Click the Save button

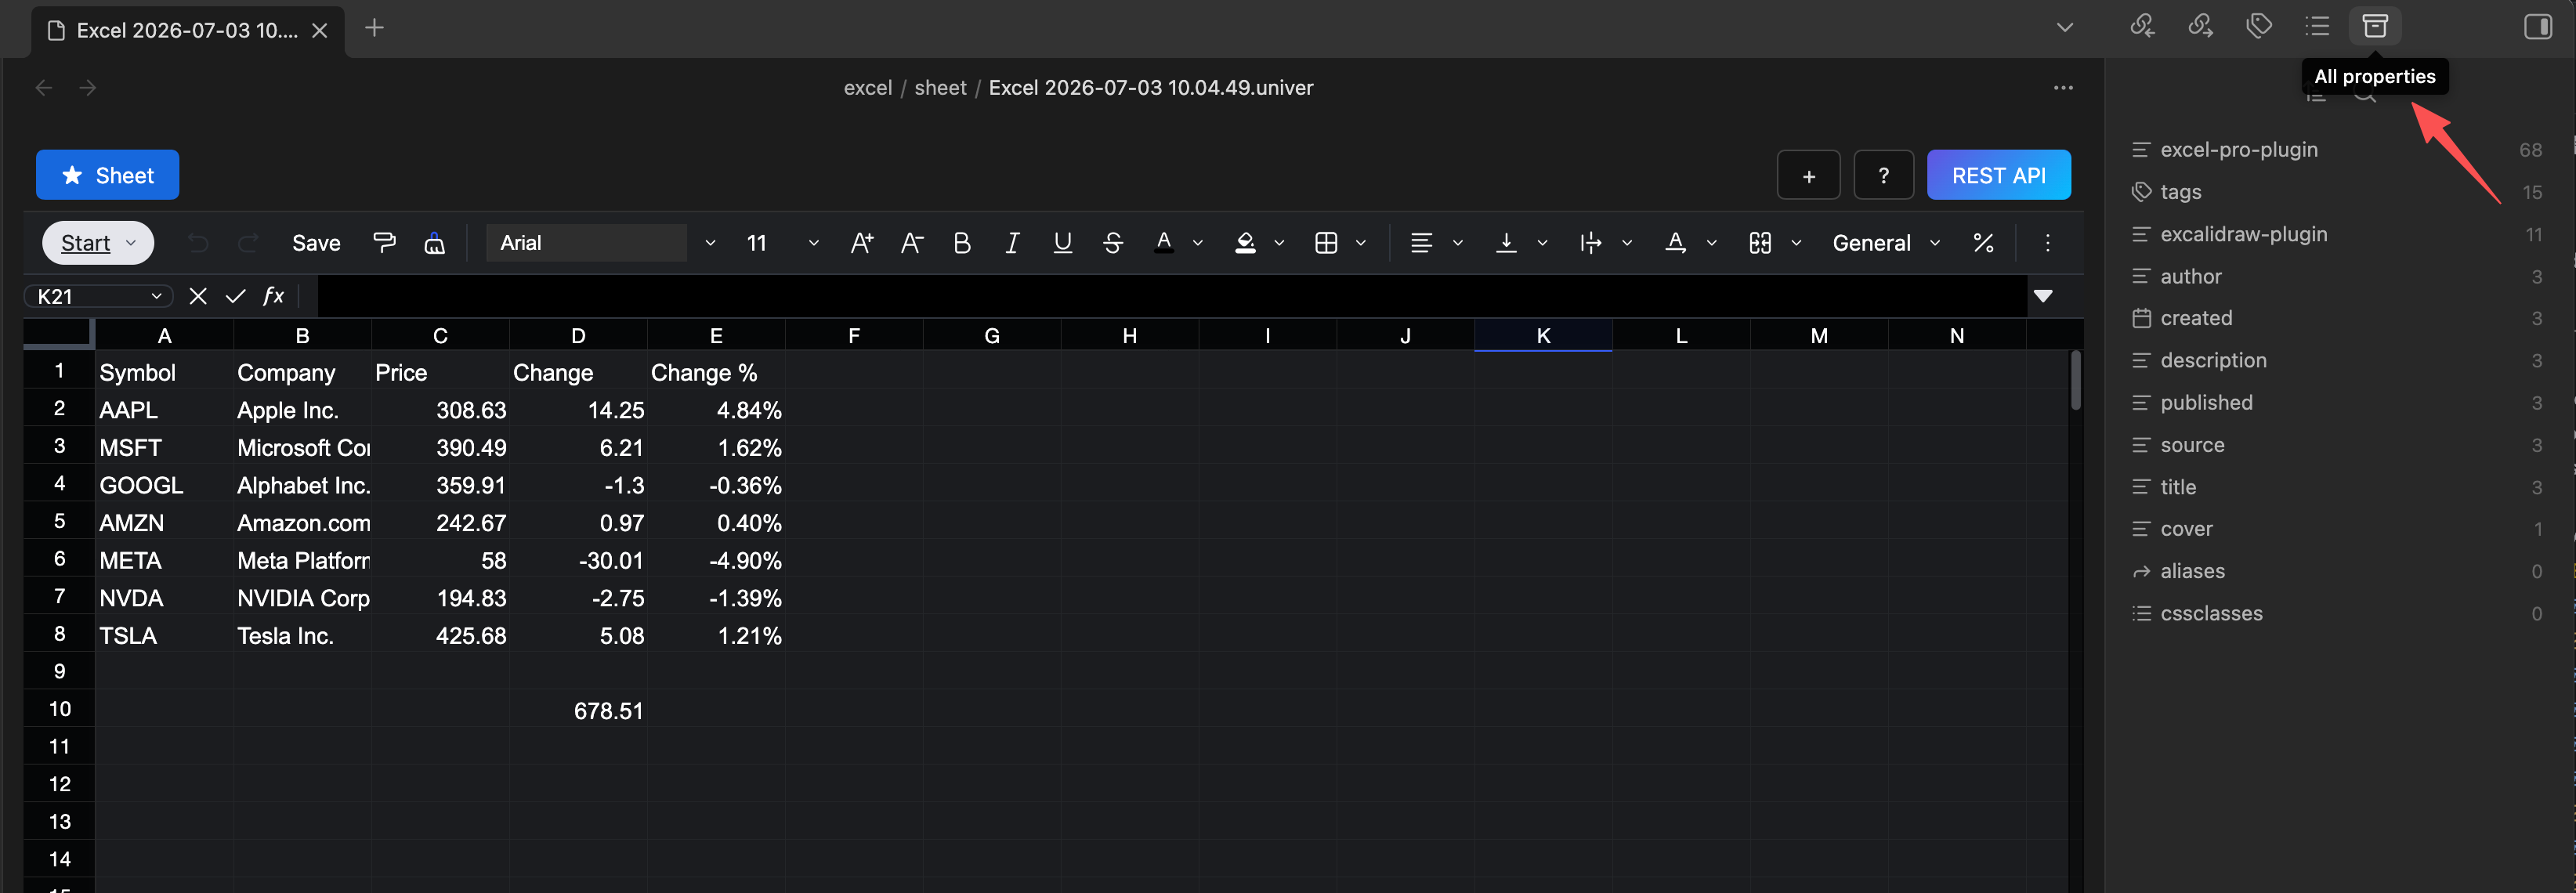tap(316, 243)
